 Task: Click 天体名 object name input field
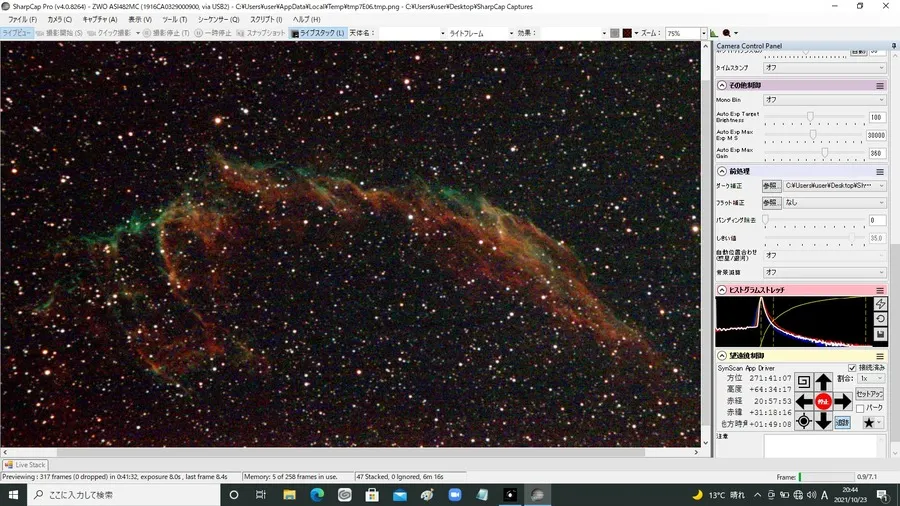412,33
